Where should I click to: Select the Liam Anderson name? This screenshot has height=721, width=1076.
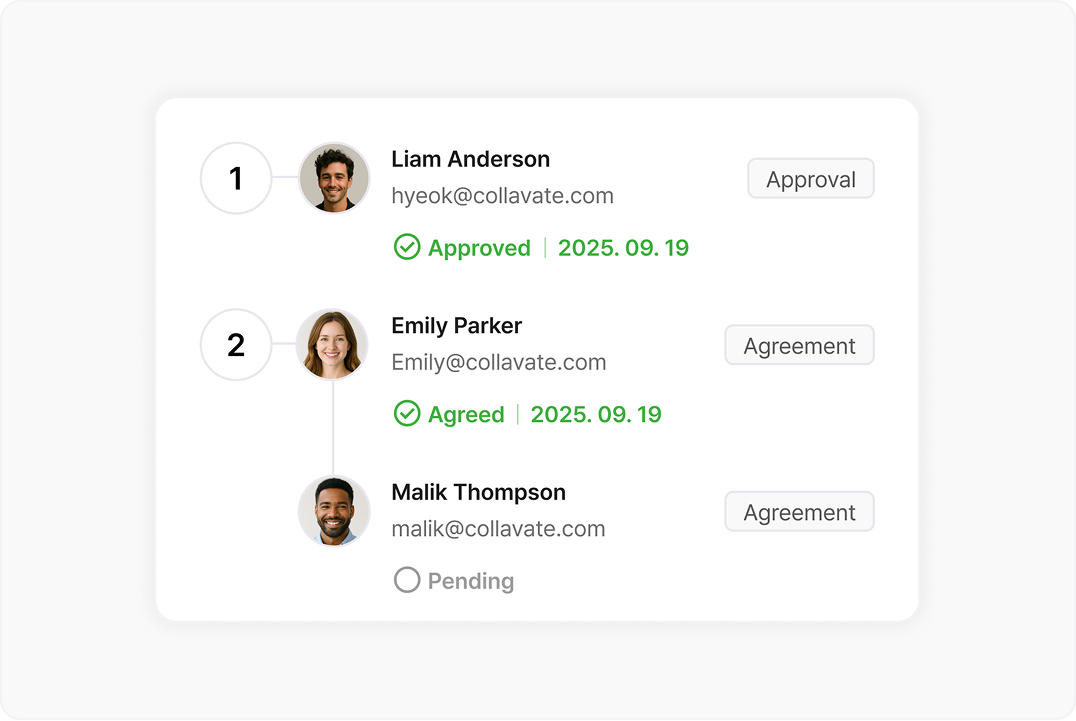click(470, 159)
